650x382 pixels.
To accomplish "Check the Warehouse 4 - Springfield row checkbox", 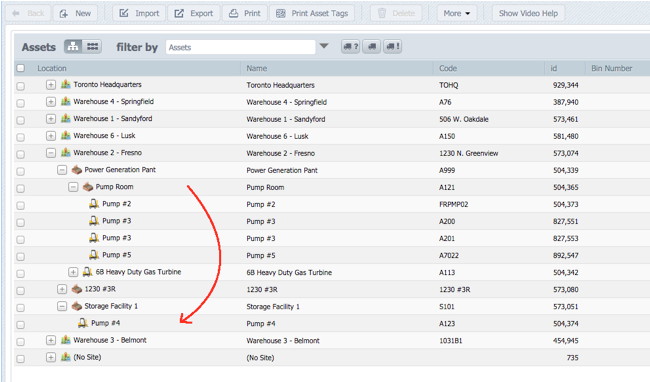I will pyautogui.click(x=20, y=103).
